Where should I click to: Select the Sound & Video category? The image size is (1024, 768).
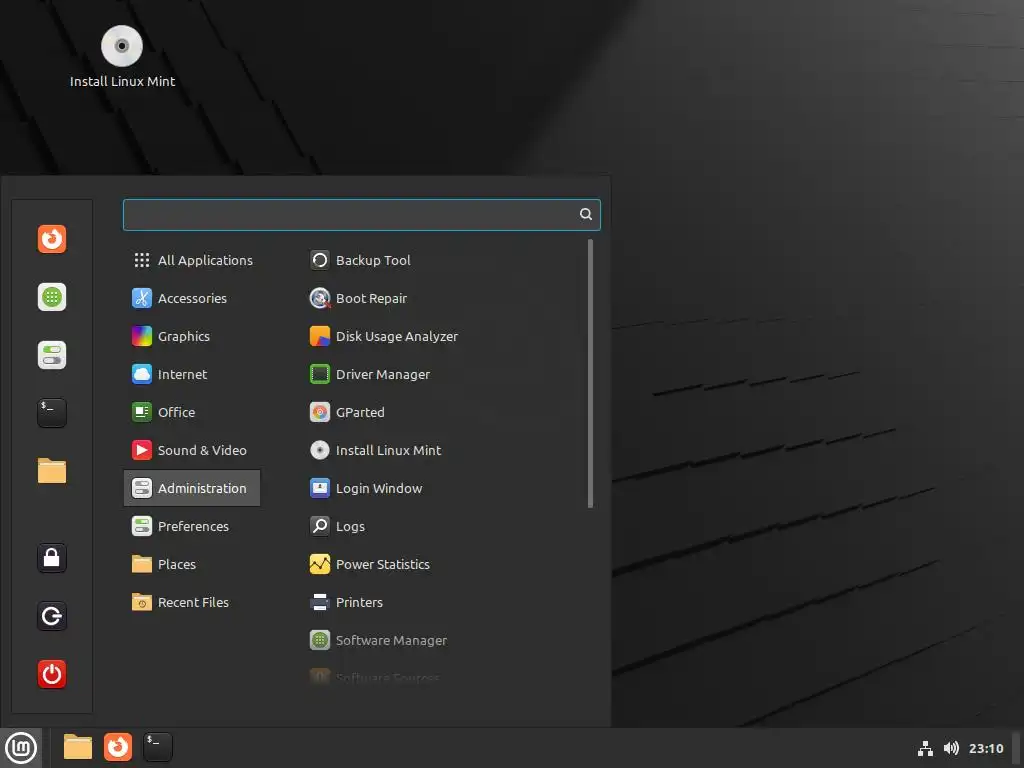[192, 450]
